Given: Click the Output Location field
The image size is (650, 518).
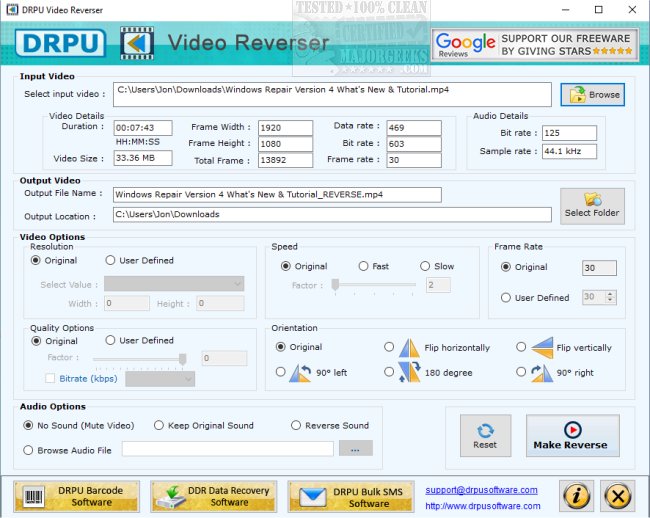Looking at the screenshot, I should [332, 215].
